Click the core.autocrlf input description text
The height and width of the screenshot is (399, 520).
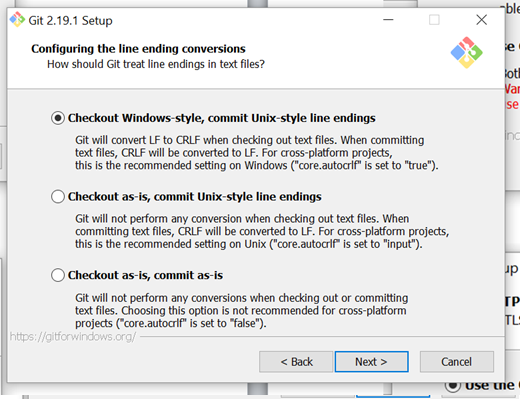[262, 231]
